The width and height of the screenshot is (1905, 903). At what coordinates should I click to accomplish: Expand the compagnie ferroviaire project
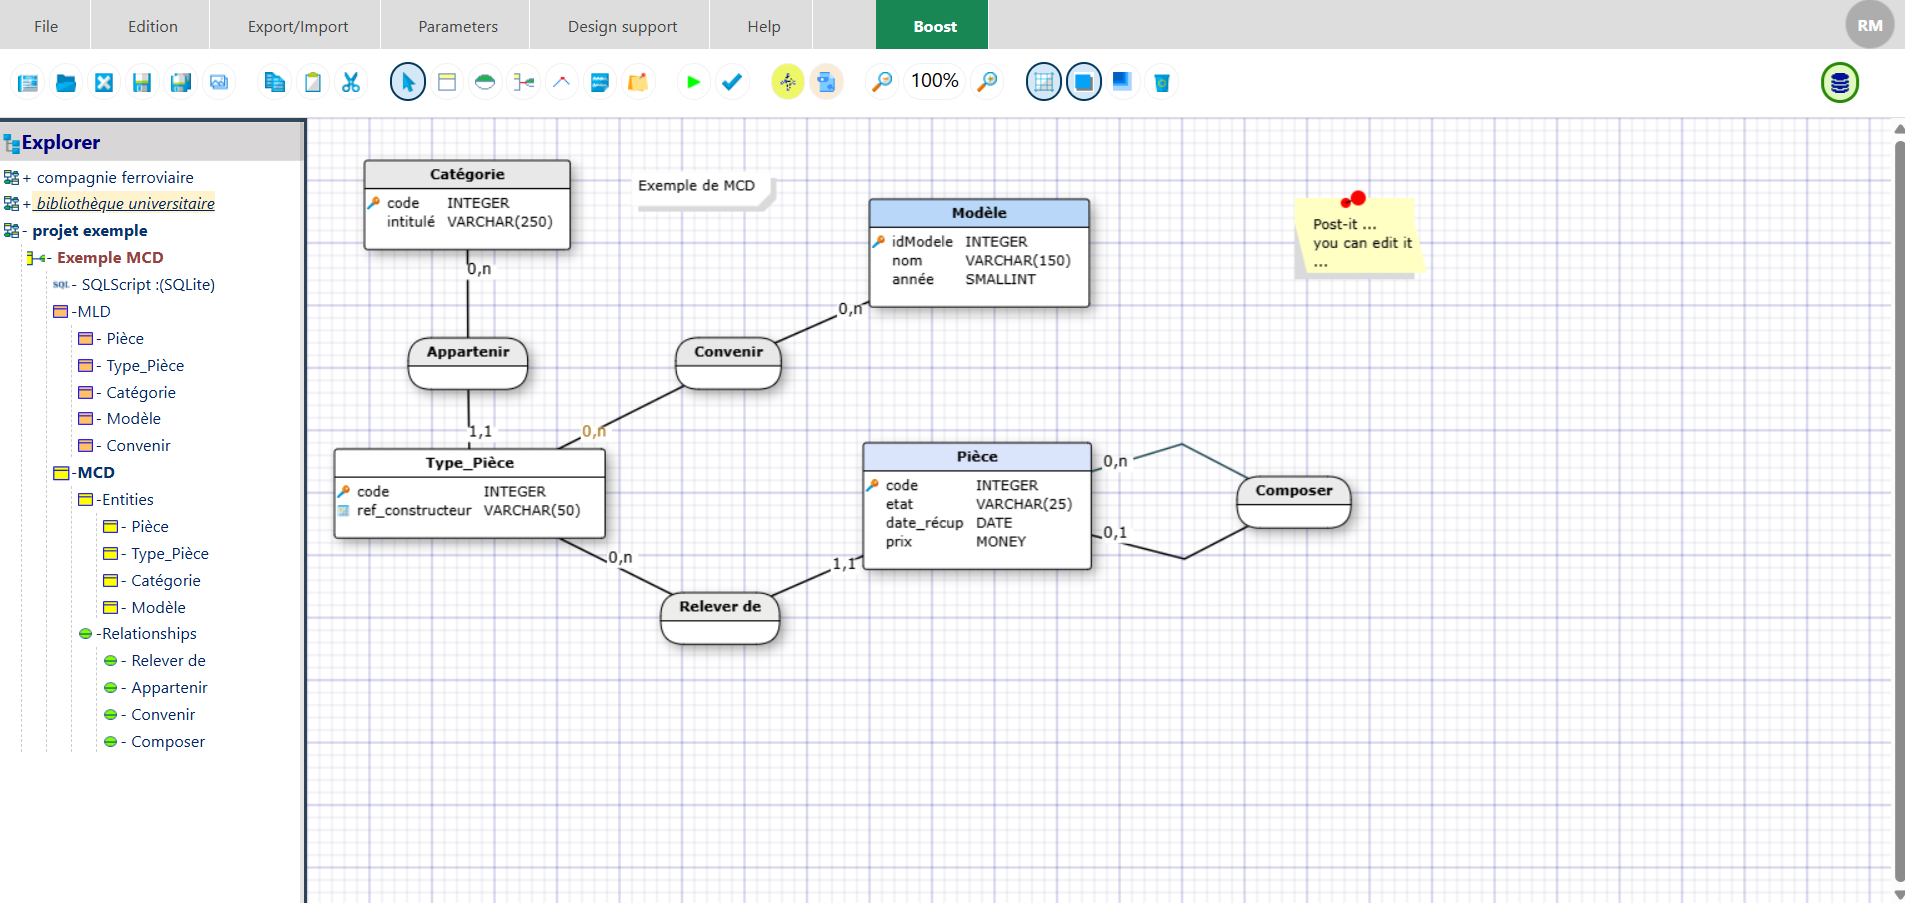27,178
